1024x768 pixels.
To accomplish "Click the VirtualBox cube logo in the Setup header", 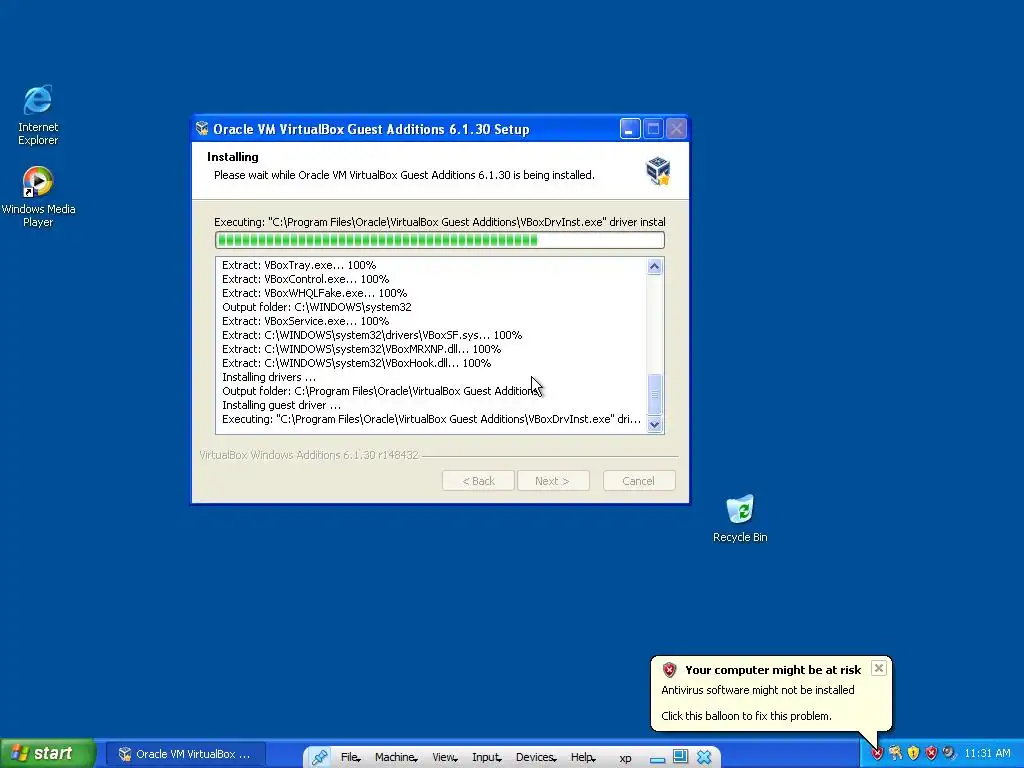I will coord(658,171).
